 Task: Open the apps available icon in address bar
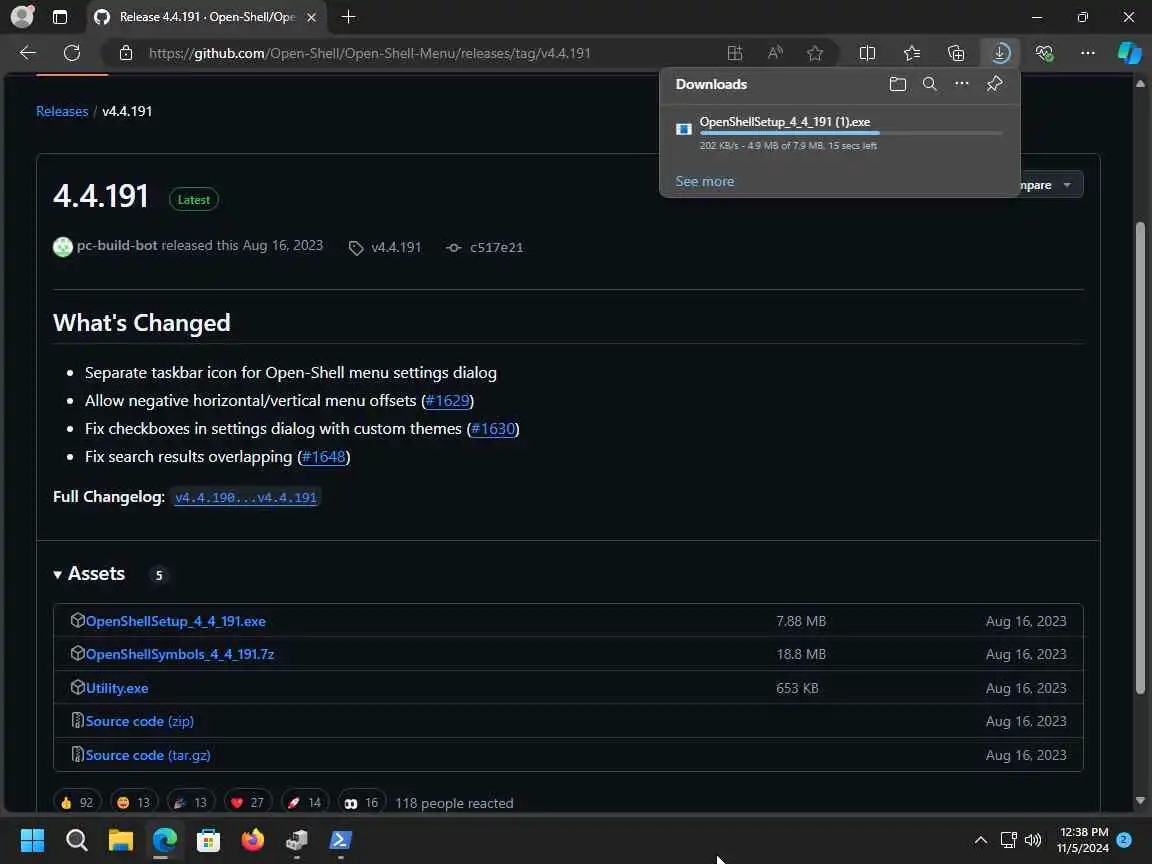735,53
